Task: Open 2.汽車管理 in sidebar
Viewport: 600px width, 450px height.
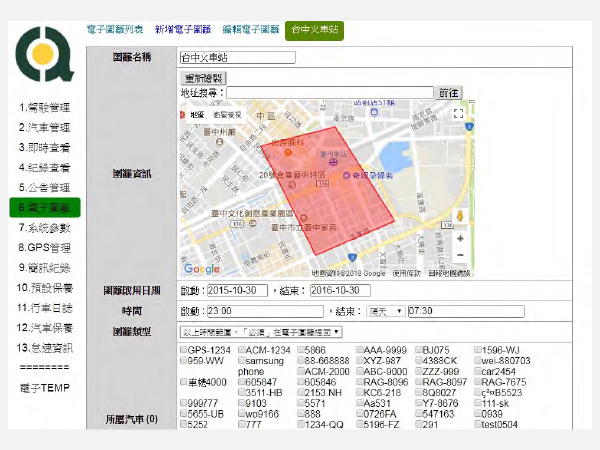Action: (x=45, y=127)
